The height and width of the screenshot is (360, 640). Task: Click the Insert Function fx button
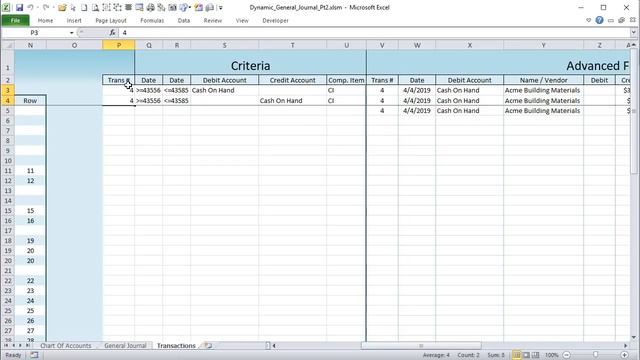tap(112, 33)
